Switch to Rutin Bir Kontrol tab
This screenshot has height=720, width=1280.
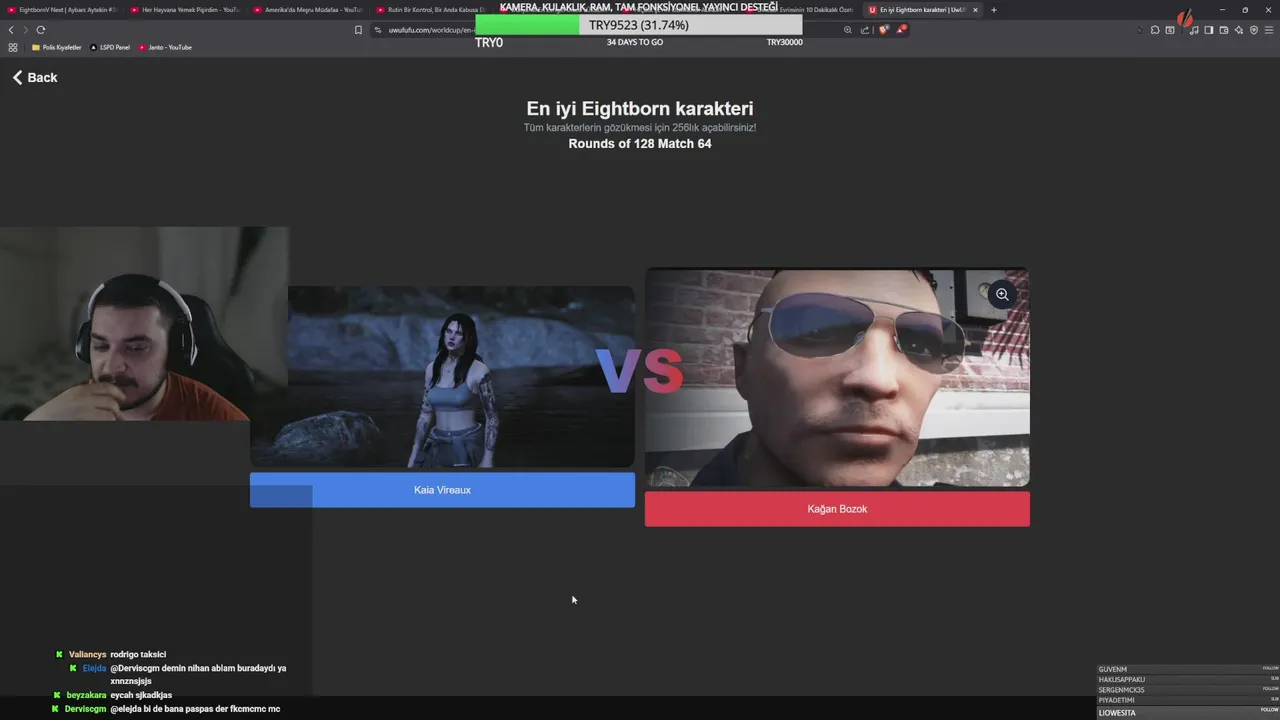pyautogui.click(x=430, y=10)
